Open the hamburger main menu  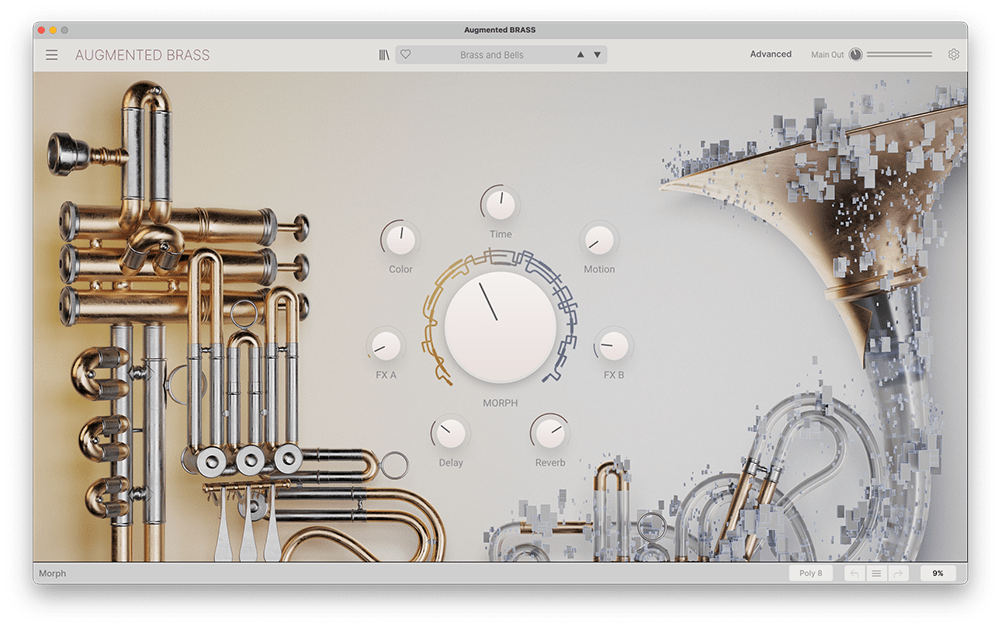click(52, 55)
